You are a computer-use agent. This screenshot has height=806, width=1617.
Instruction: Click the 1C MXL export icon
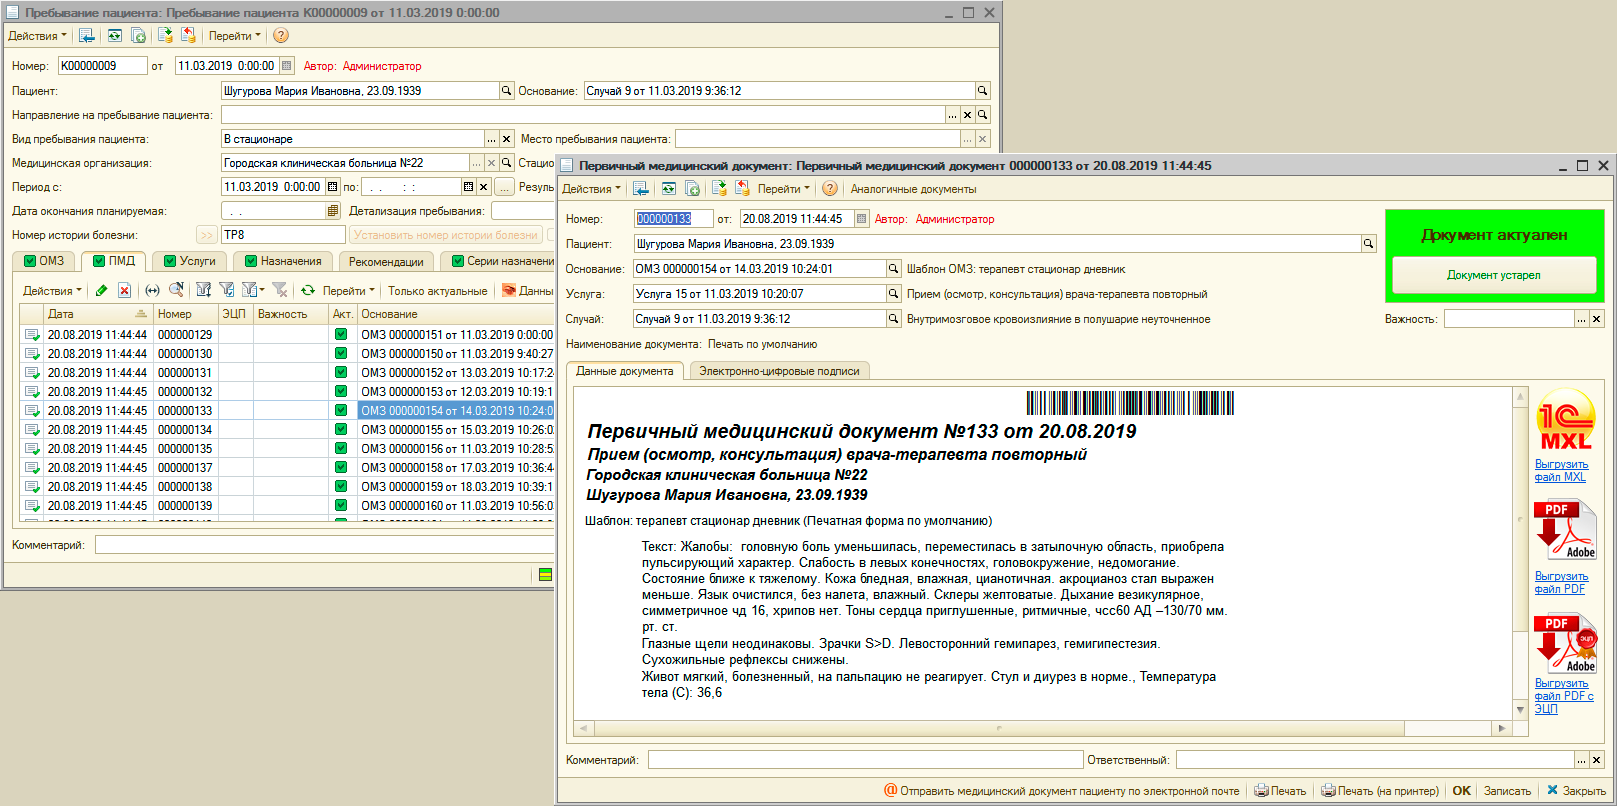[x=1565, y=420]
